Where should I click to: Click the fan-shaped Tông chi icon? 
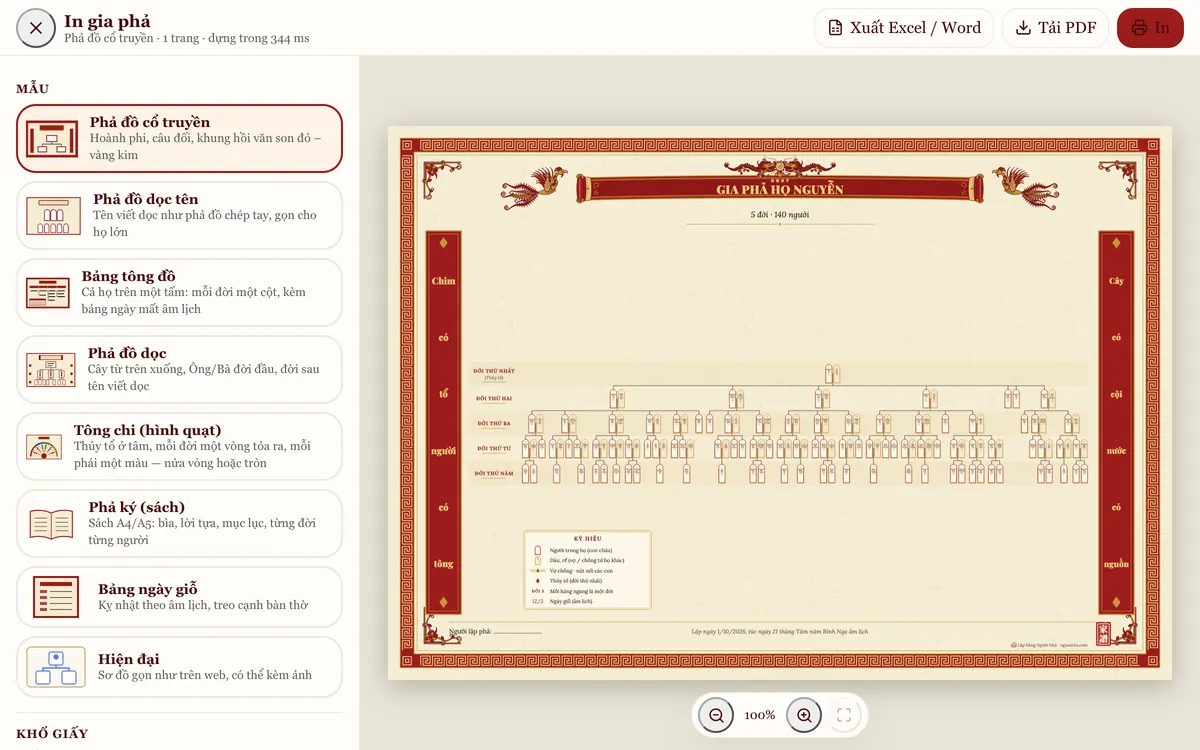44,447
